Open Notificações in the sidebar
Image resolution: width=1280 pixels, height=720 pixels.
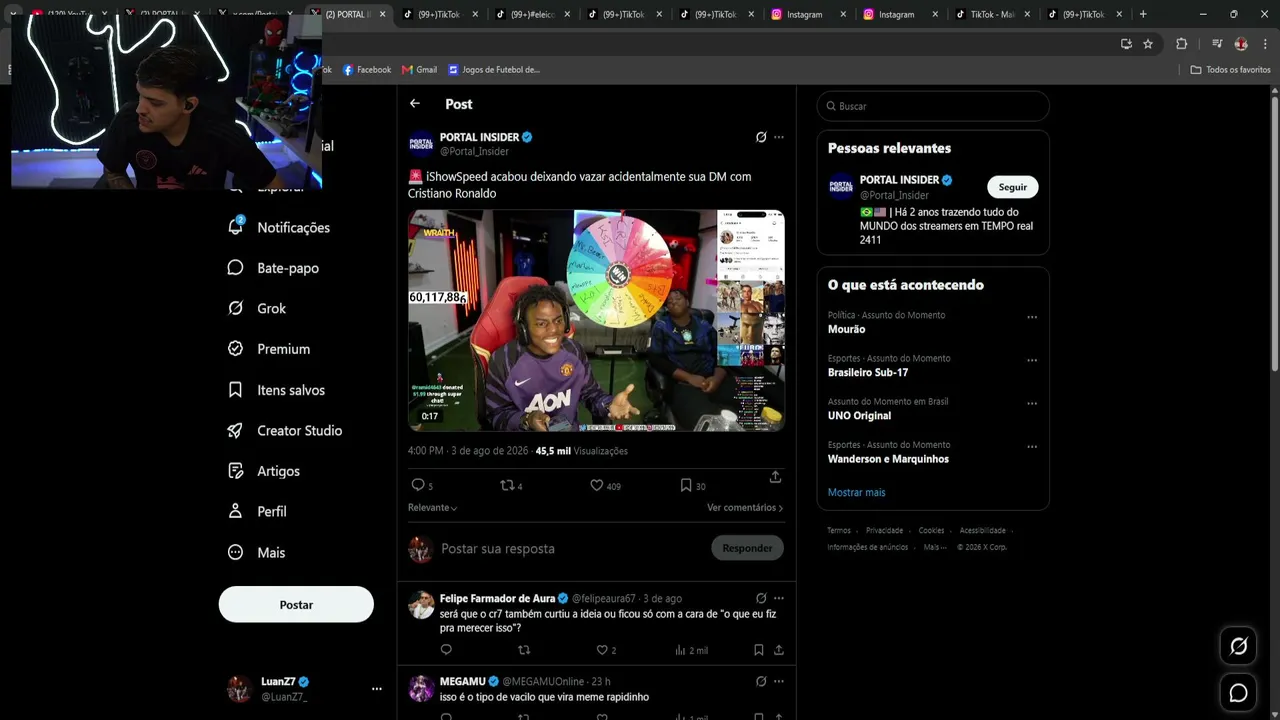[x=279, y=227]
